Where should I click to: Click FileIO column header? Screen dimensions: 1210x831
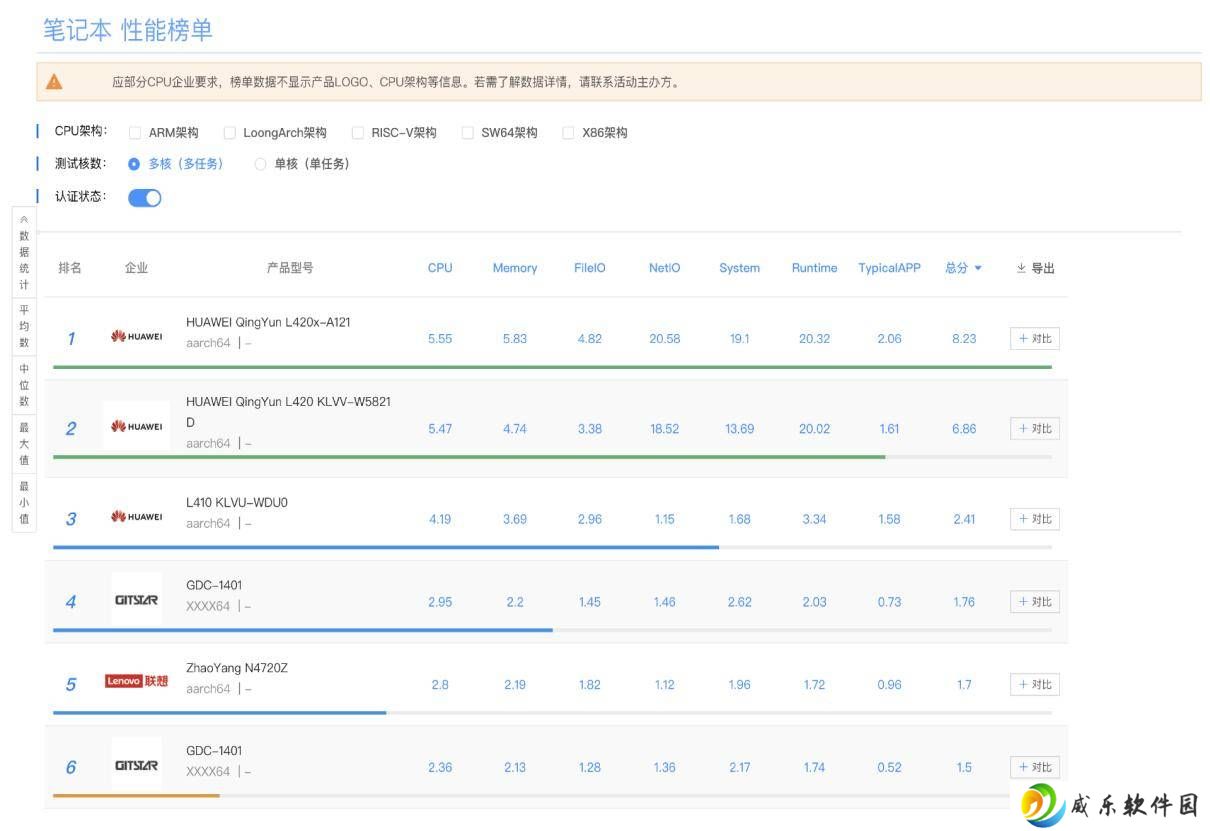tap(590, 268)
